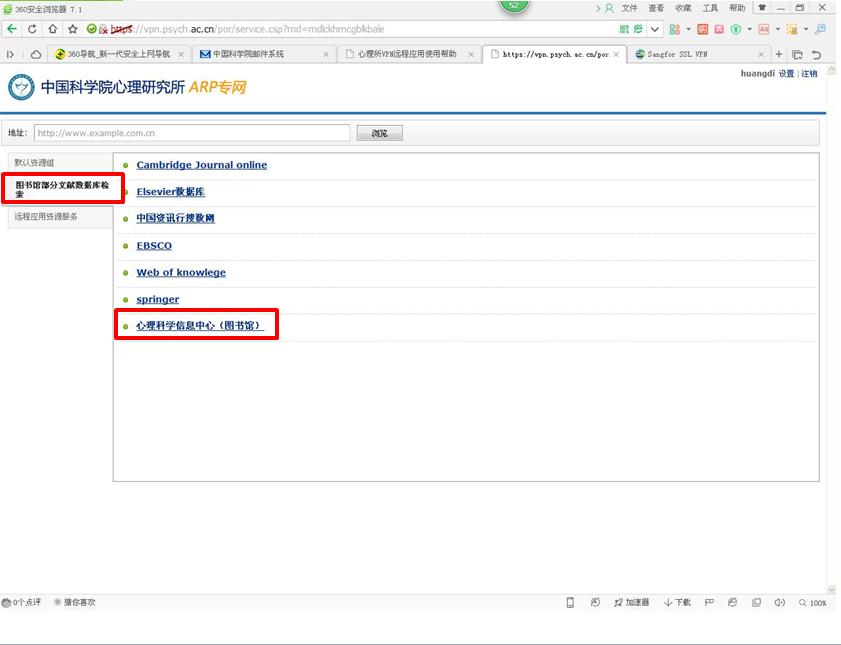
Task: Reload the current page
Action: [x=32, y=29]
